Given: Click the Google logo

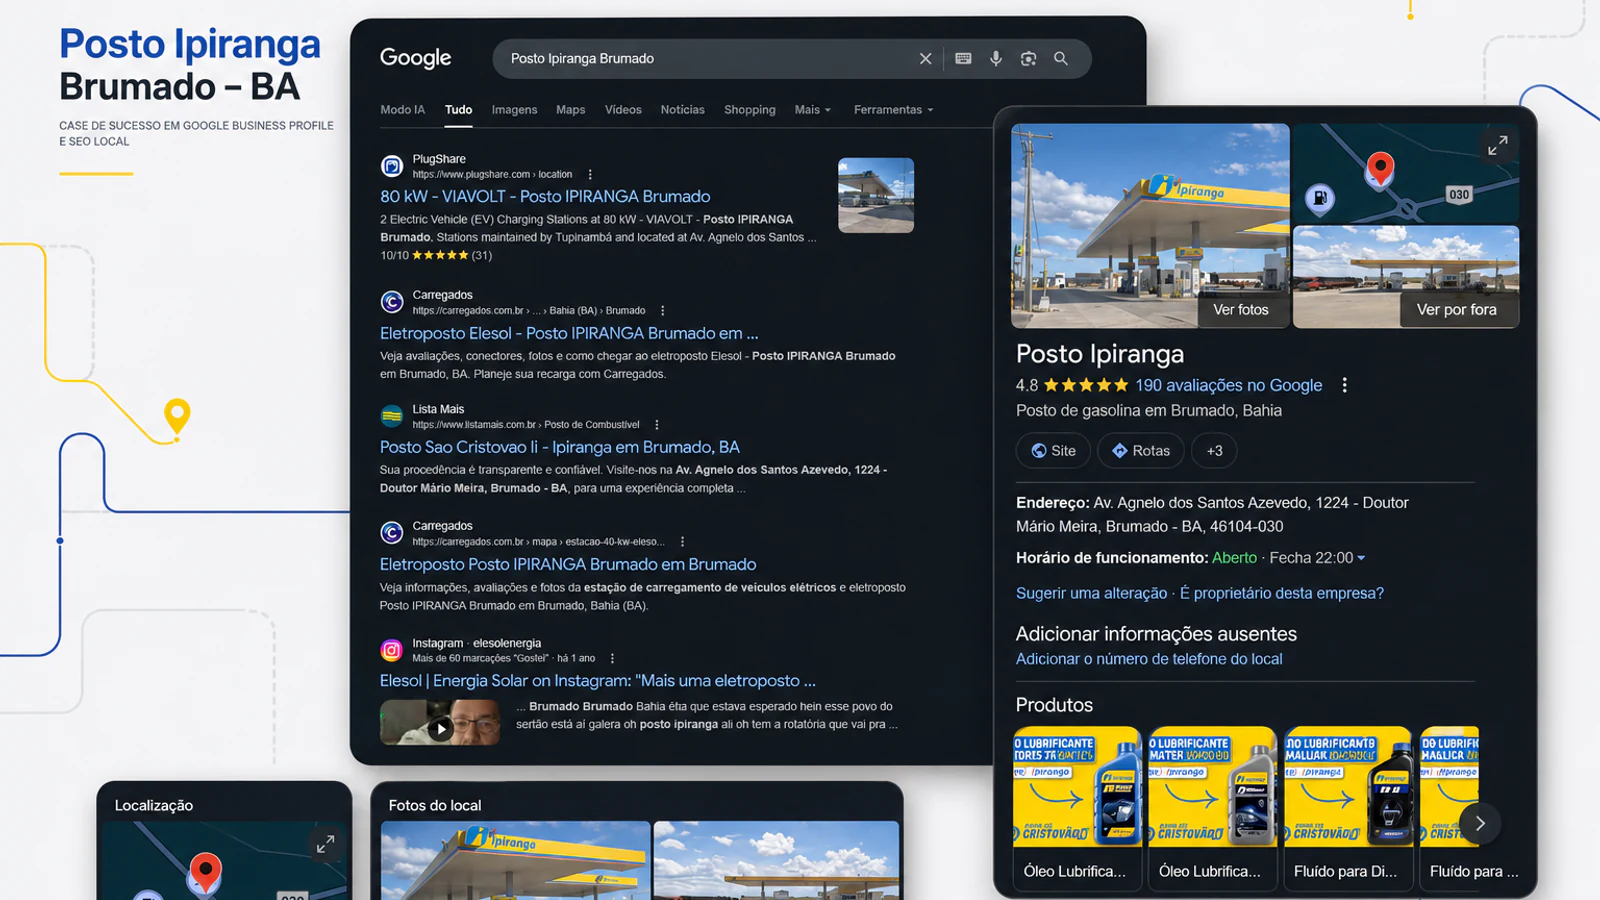Looking at the screenshot, I should pyautogui.click(x=415, y=58).
